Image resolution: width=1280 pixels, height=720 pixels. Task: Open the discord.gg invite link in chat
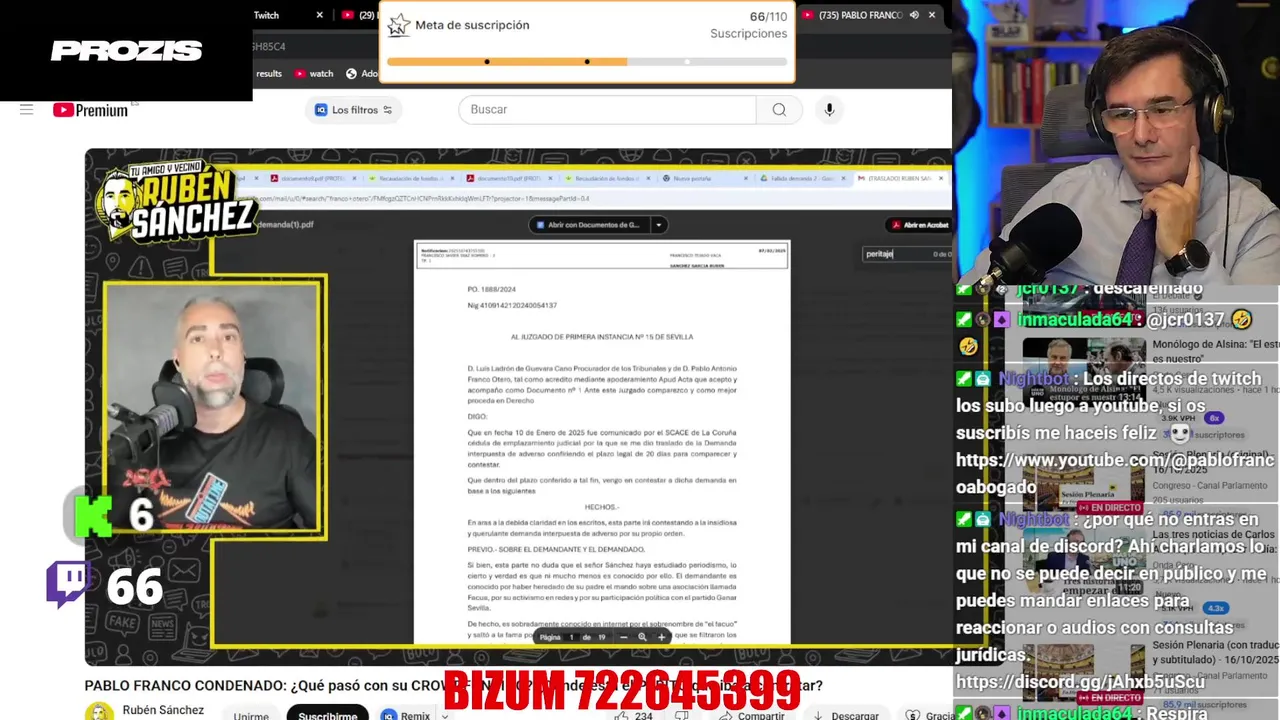coord(1080,682)
